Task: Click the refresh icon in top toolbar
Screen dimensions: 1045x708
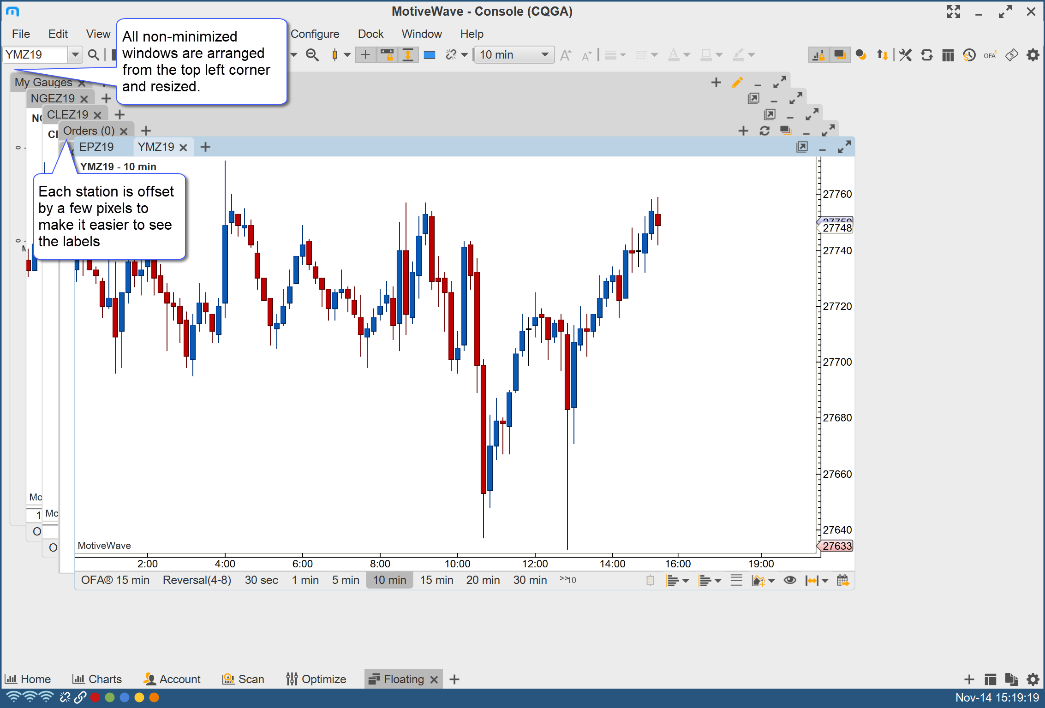Action: [x=927, y=55]
